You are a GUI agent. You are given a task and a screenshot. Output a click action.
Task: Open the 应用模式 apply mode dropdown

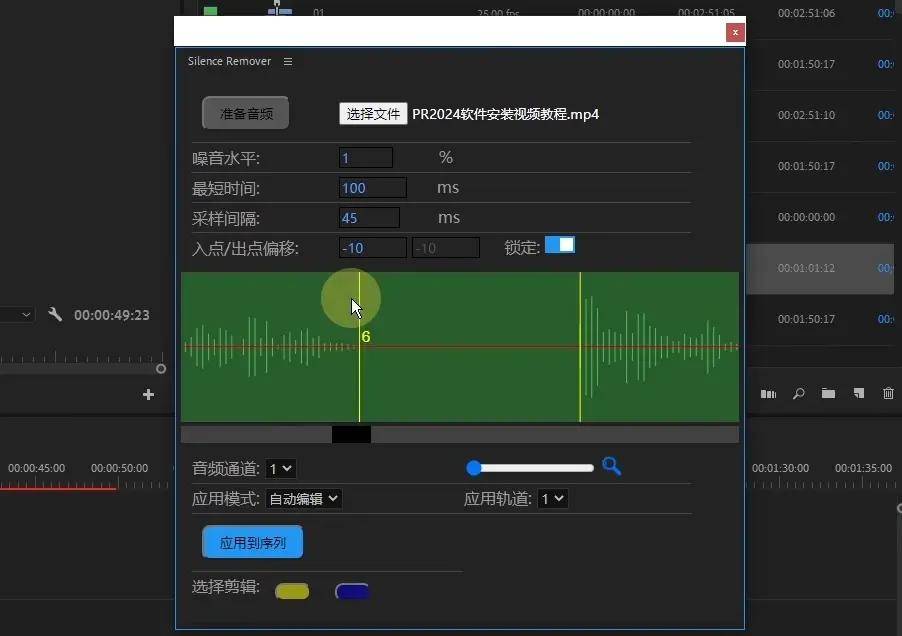(x=304, y=499)
